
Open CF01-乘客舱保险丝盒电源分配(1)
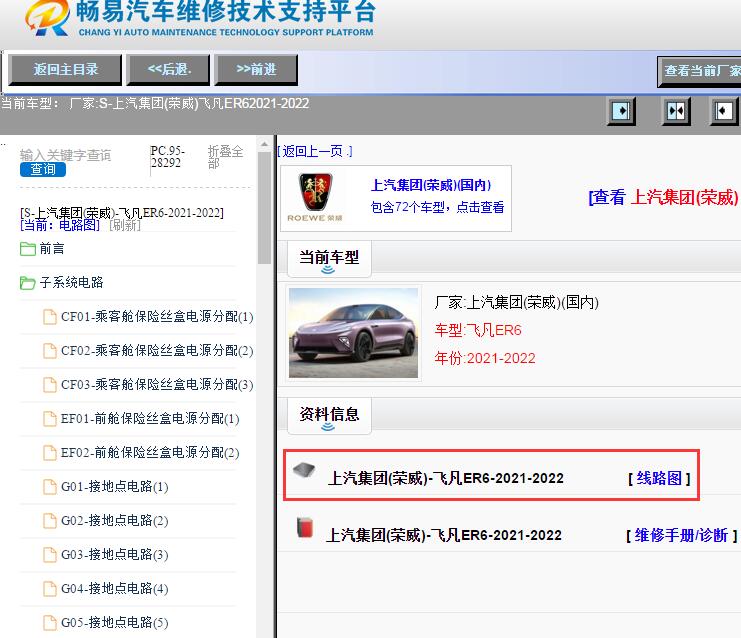point(157,316)
